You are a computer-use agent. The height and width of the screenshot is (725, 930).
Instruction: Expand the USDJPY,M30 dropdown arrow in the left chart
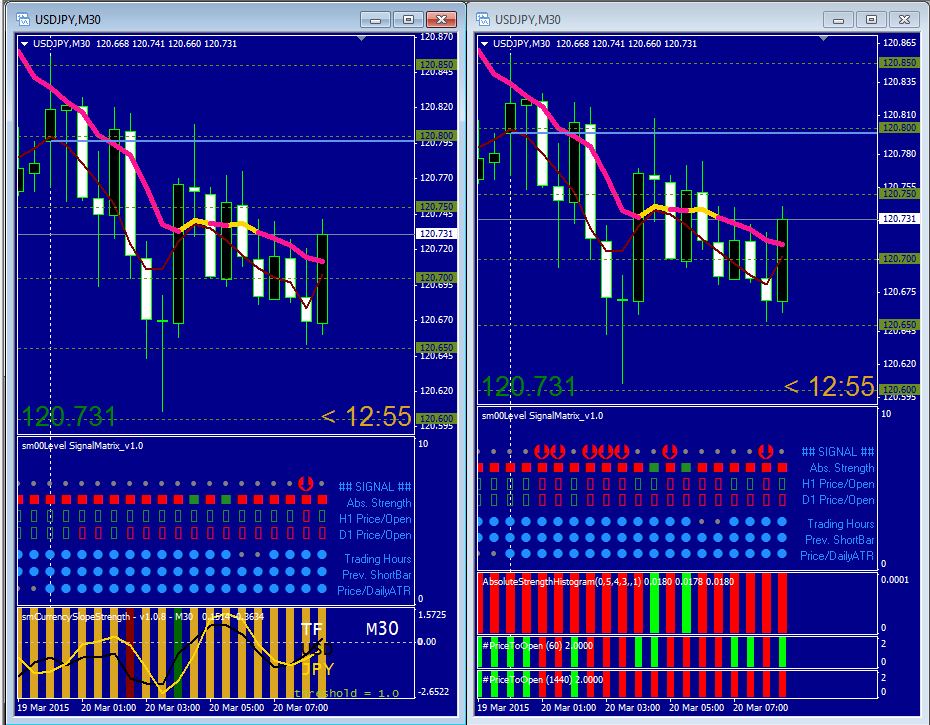pos(25,44)
